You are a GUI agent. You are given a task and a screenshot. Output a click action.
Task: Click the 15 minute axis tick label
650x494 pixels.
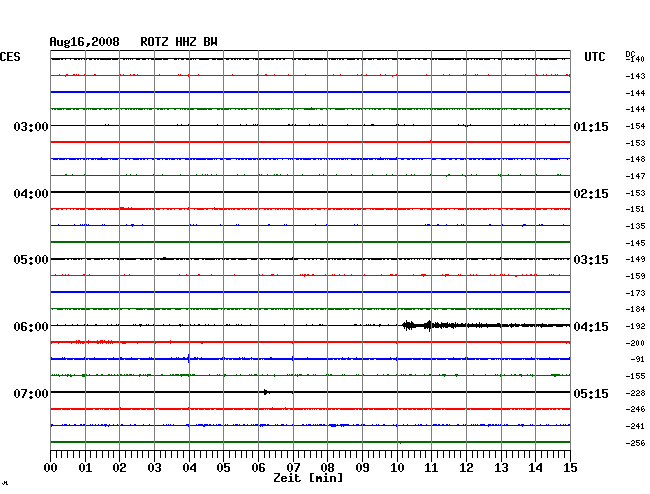pos(570,467)
